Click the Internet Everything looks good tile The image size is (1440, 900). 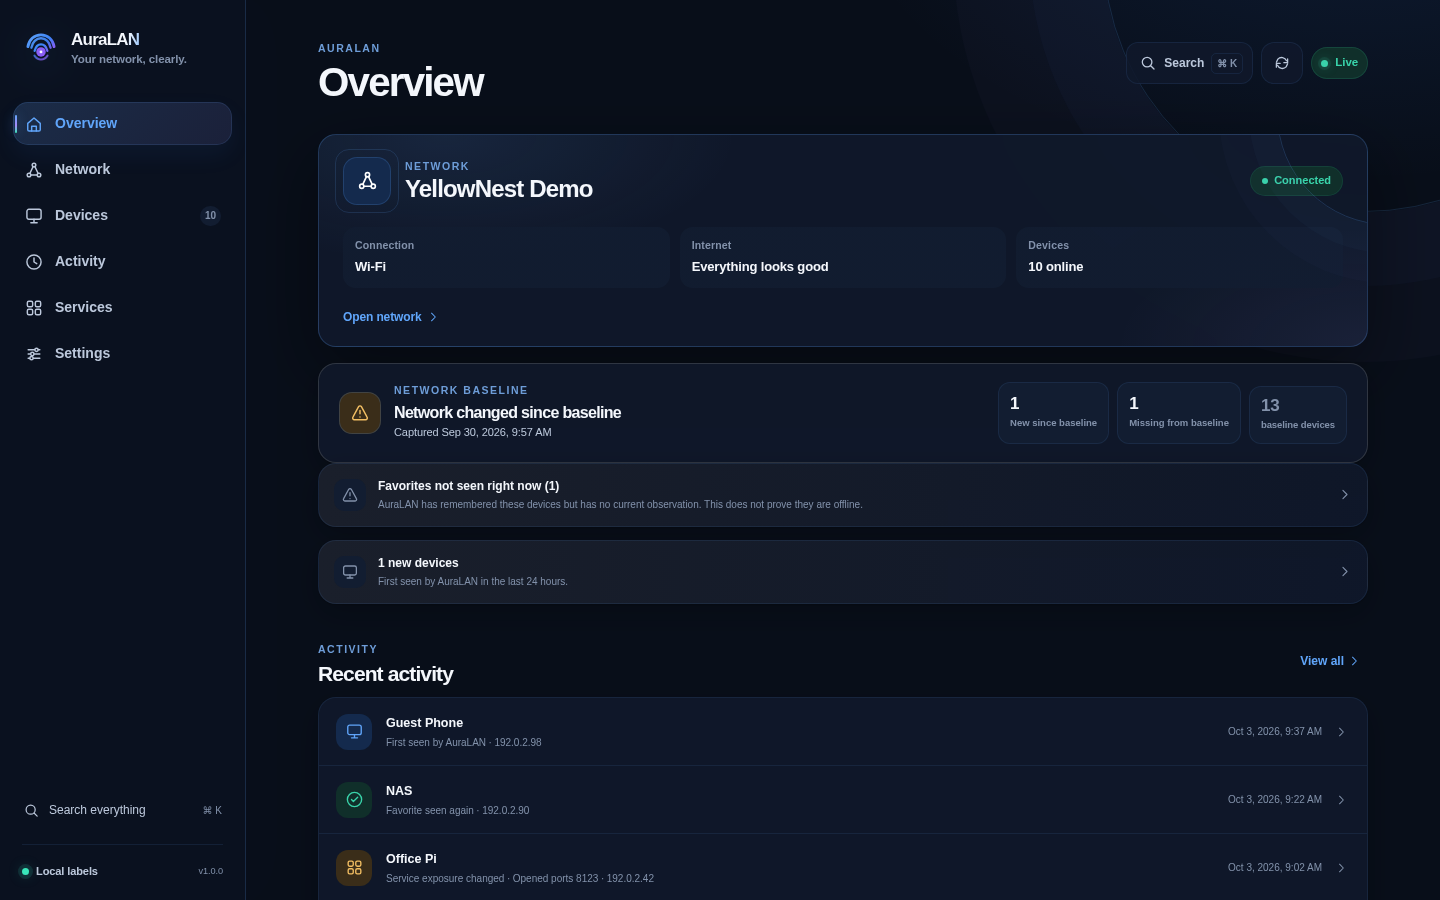tap(843, 257)
